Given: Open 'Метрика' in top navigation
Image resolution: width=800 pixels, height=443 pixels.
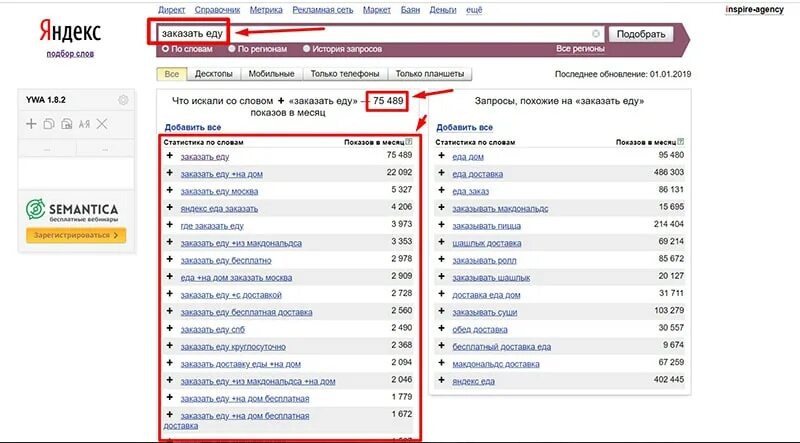Looking at the screenshot, I should point(266,10).
